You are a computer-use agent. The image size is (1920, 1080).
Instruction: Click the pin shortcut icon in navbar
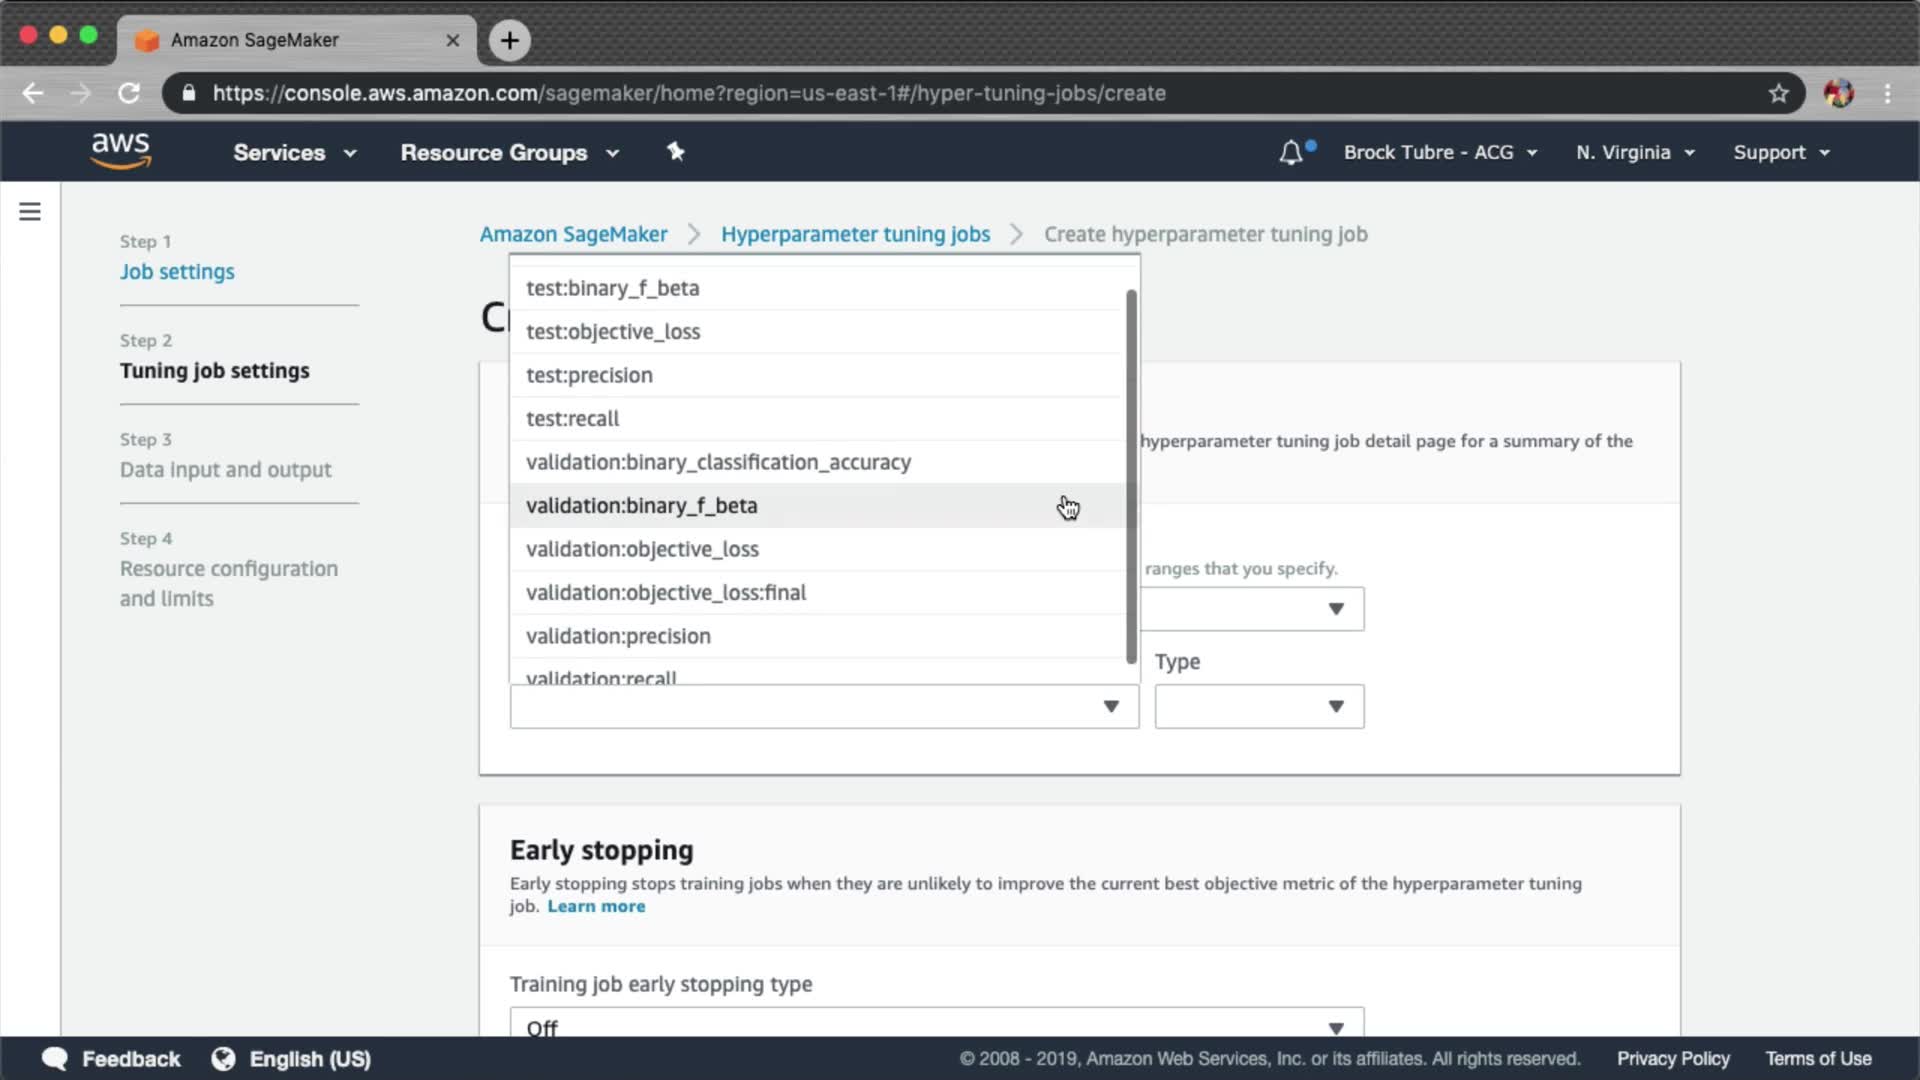tap(676, 152)
